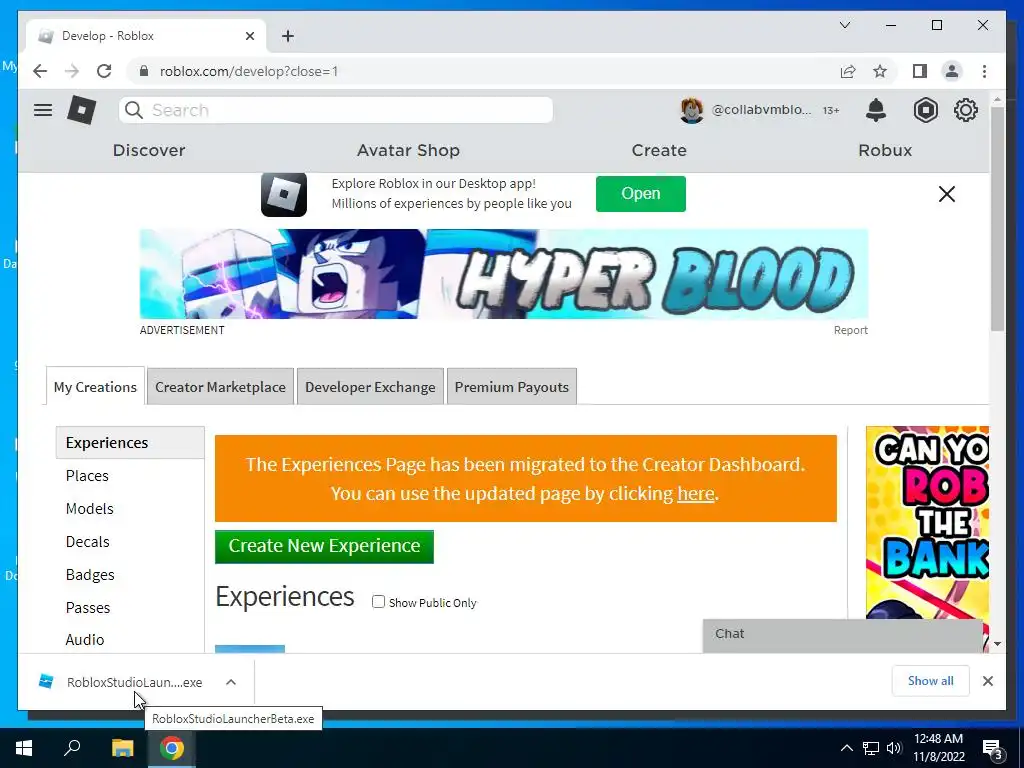Expand the download item options chevron
Image resolution: width=1024 pixels, height=768 pixels.
pos(231,682)
